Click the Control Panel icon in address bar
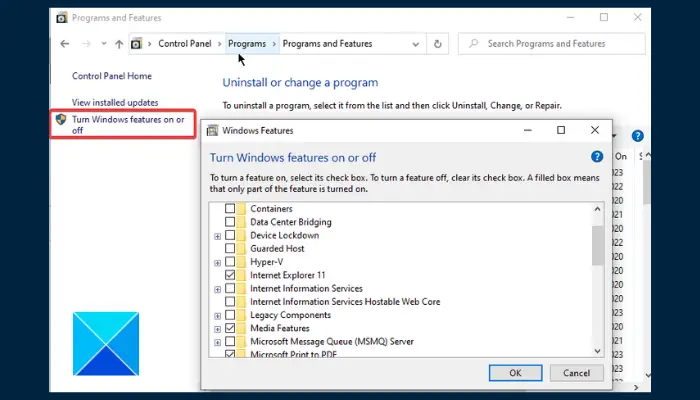 coord(136,44)
